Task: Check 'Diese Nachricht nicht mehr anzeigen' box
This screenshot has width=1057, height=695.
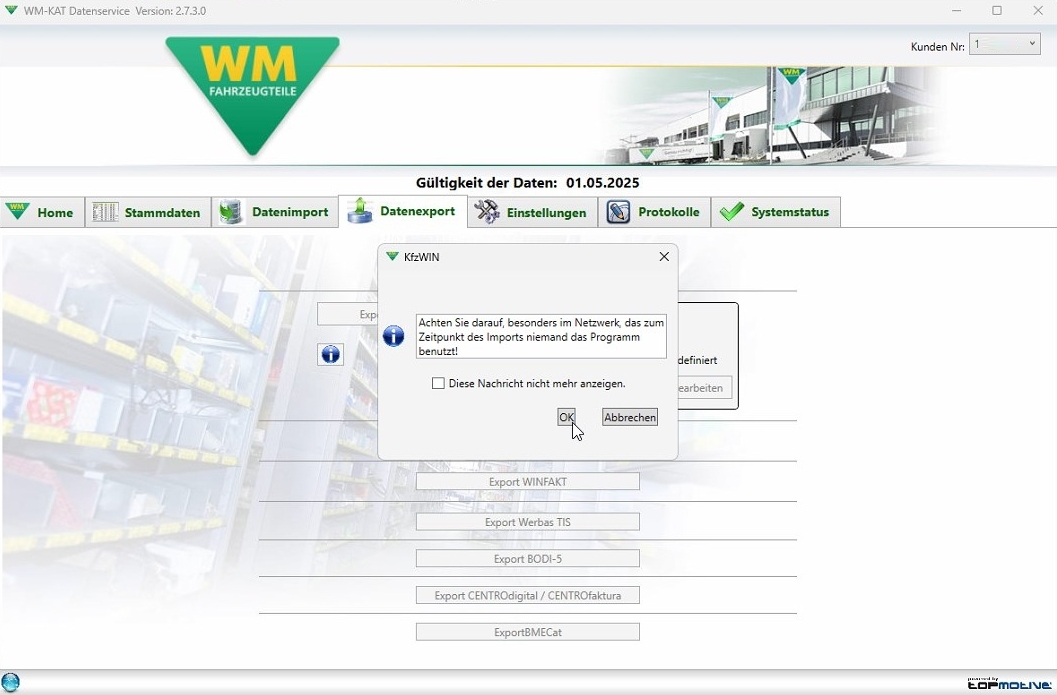Action: [438, 384]
